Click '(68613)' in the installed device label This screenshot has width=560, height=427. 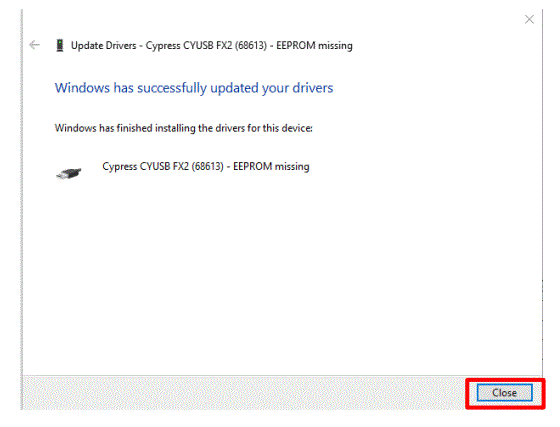[208, 166]
